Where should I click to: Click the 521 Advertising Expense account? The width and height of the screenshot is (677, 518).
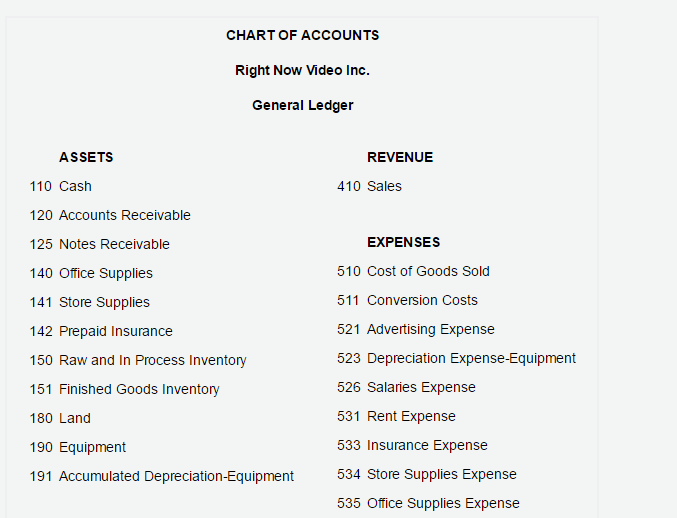coord(416,329)
